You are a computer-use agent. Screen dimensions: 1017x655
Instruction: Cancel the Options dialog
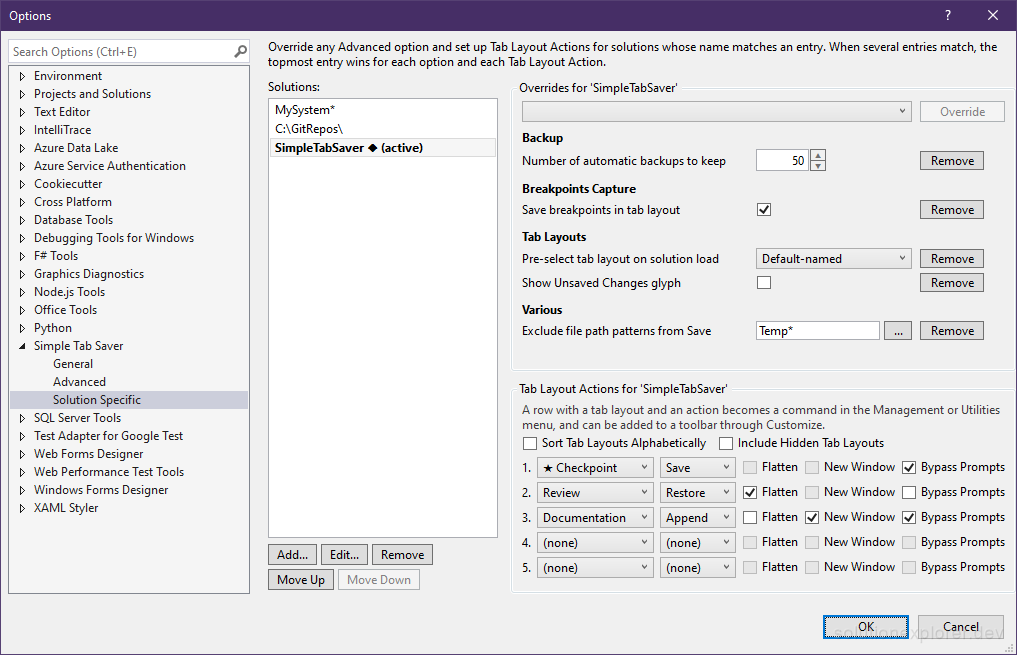pos(961,626)
